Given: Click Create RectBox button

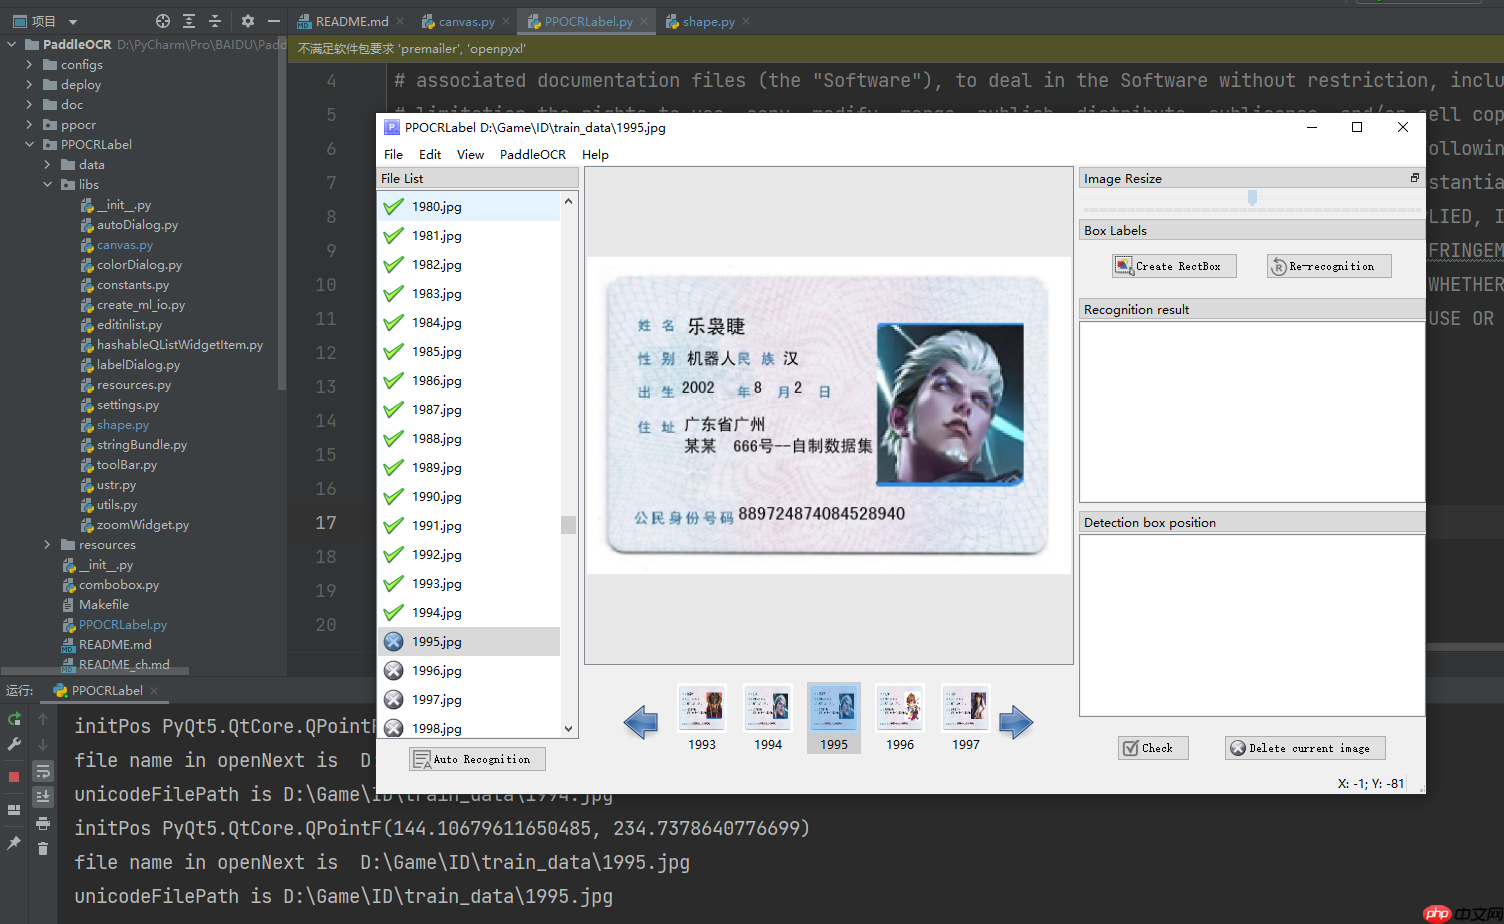Looking at the screenshot, I should point(1174,266).
